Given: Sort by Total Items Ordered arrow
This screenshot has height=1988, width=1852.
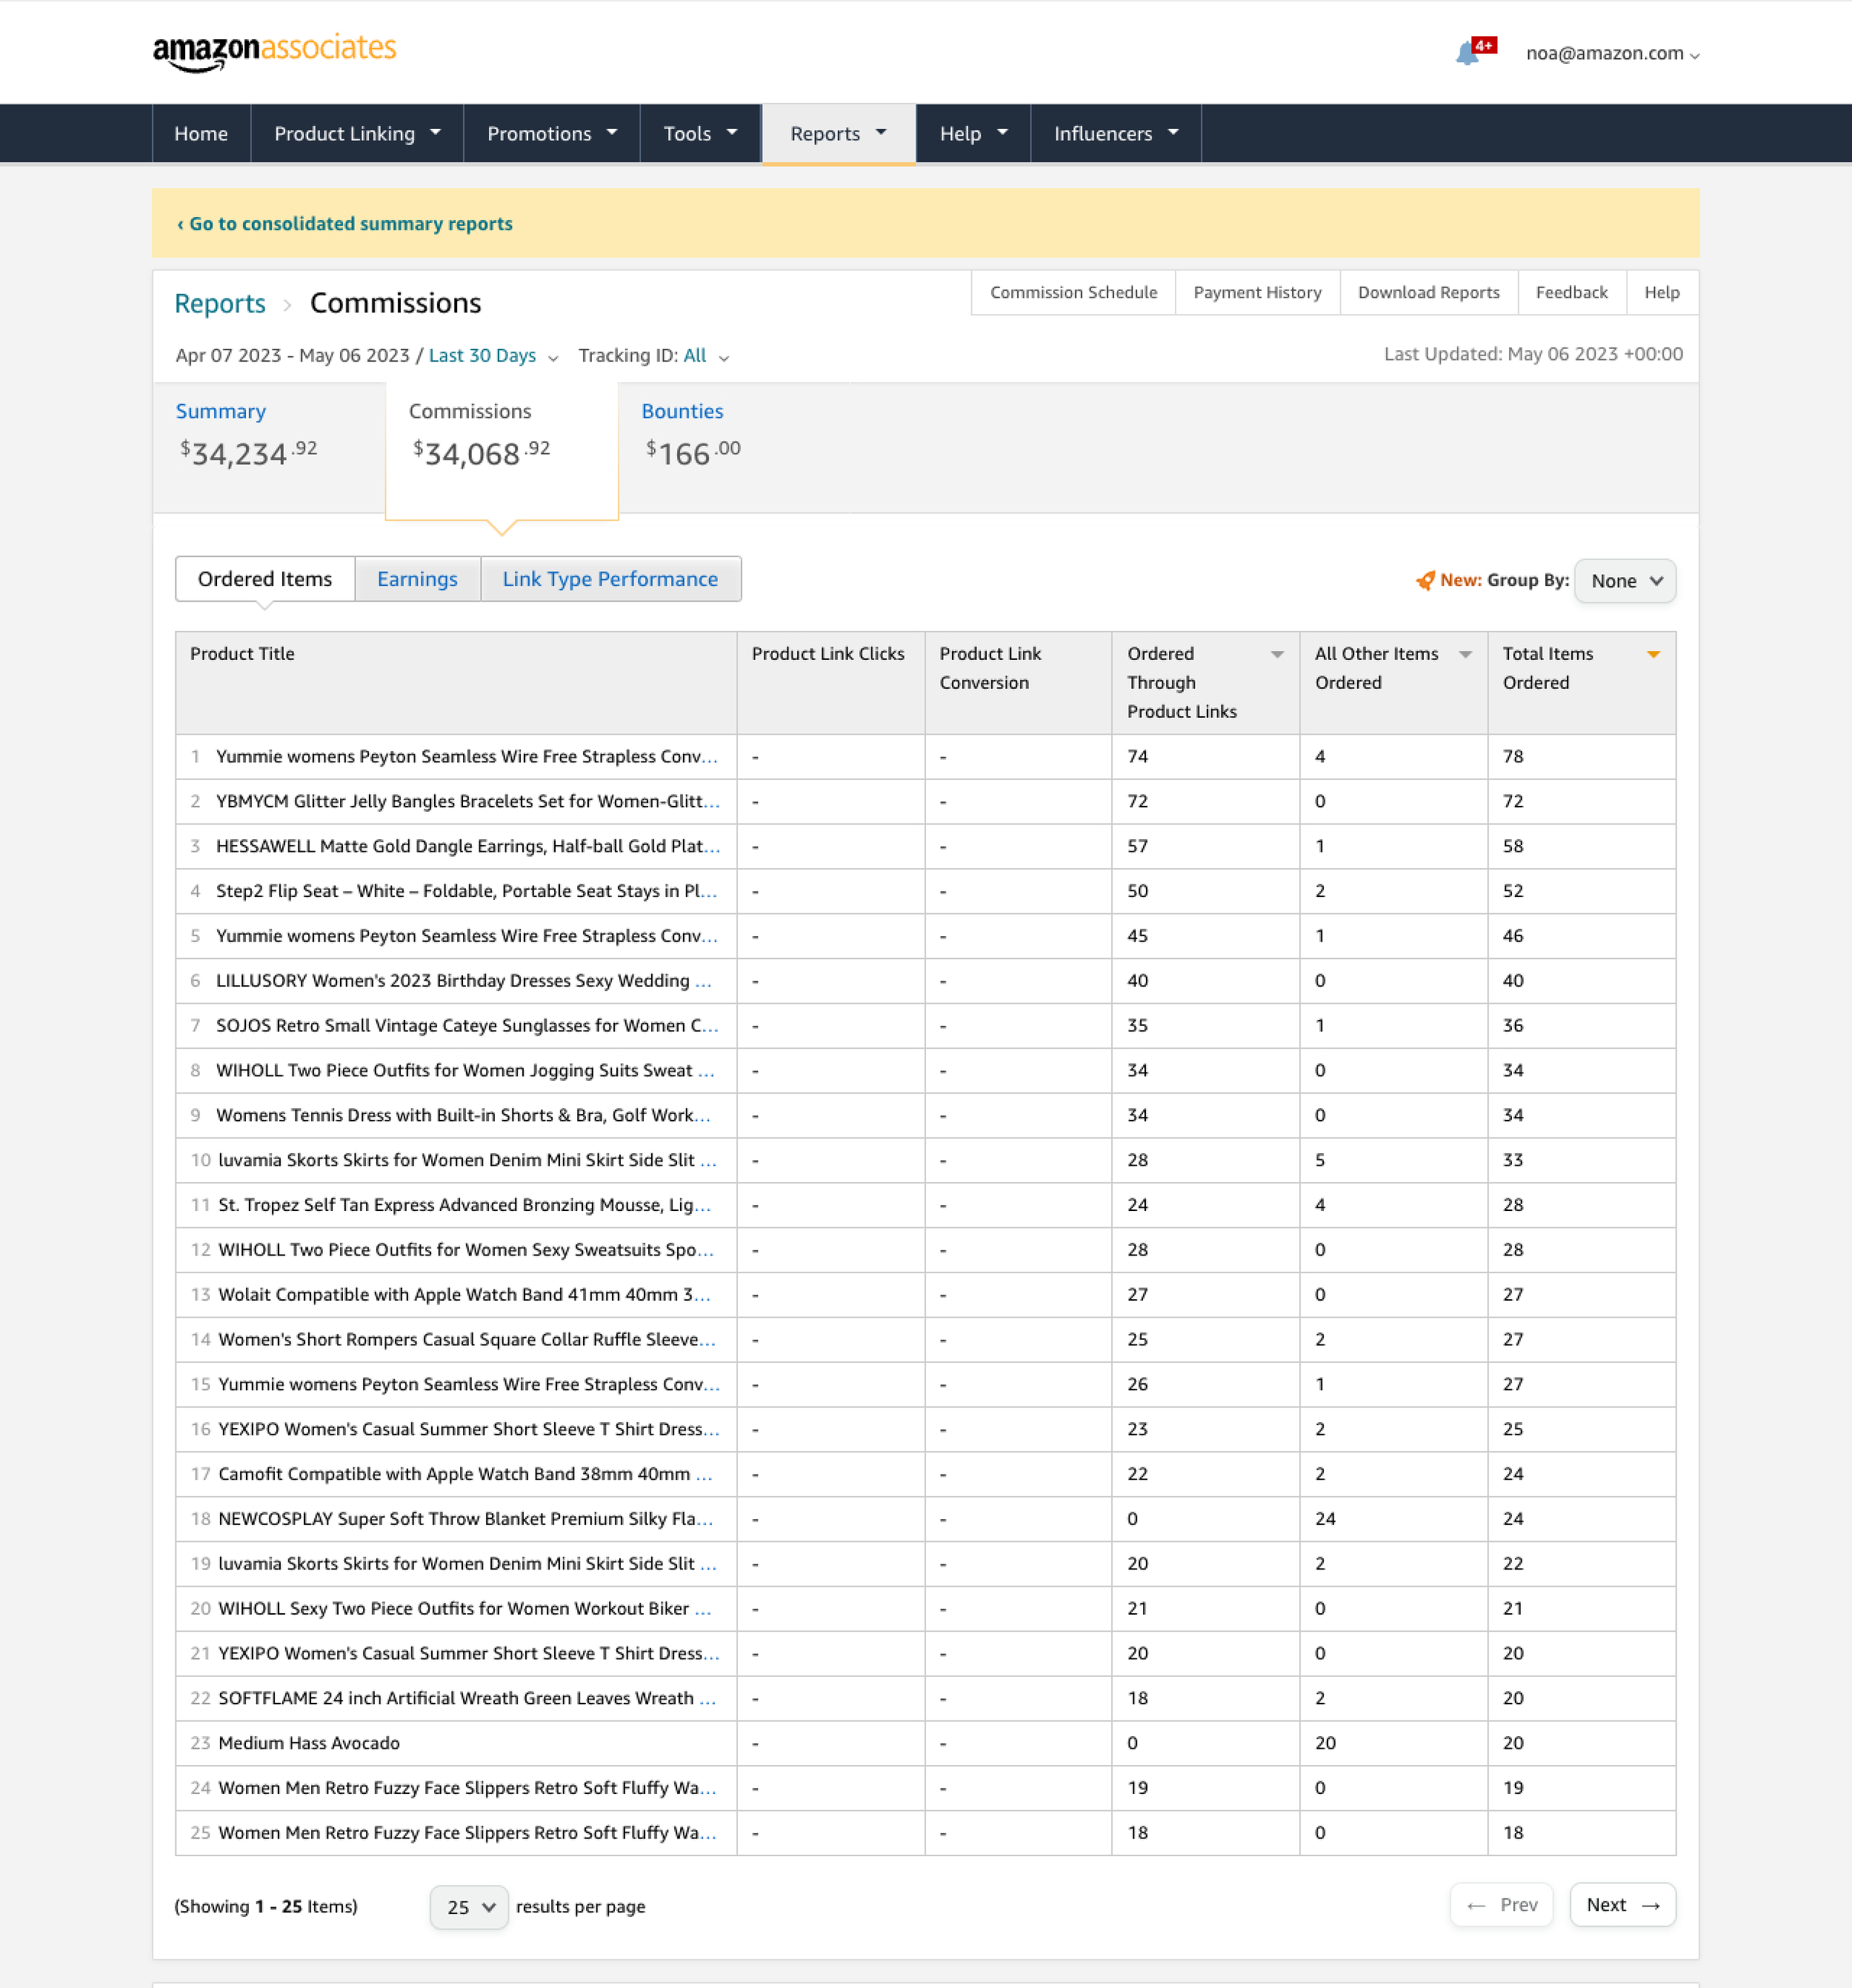Looking at the screenshot, I should point(1653,654).
